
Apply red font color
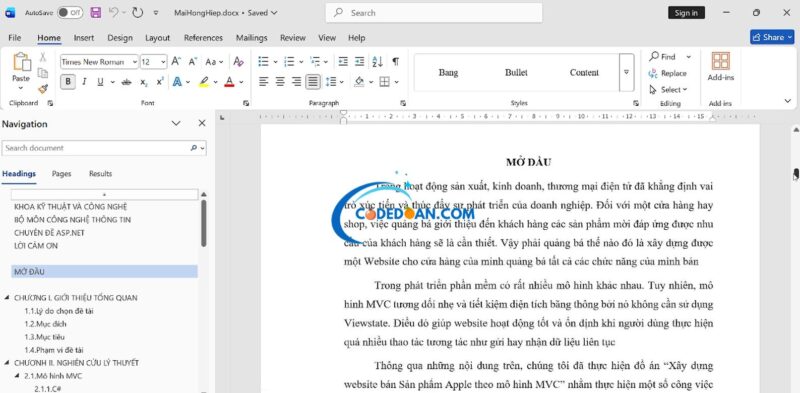(x=229, y=82)
